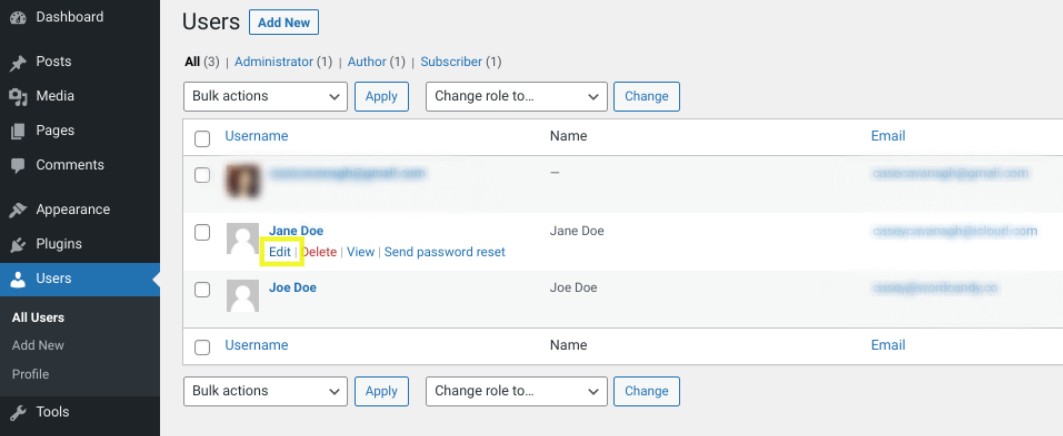
Task: Open the top Bulk actions dropdown
Action: coord(265,96)
